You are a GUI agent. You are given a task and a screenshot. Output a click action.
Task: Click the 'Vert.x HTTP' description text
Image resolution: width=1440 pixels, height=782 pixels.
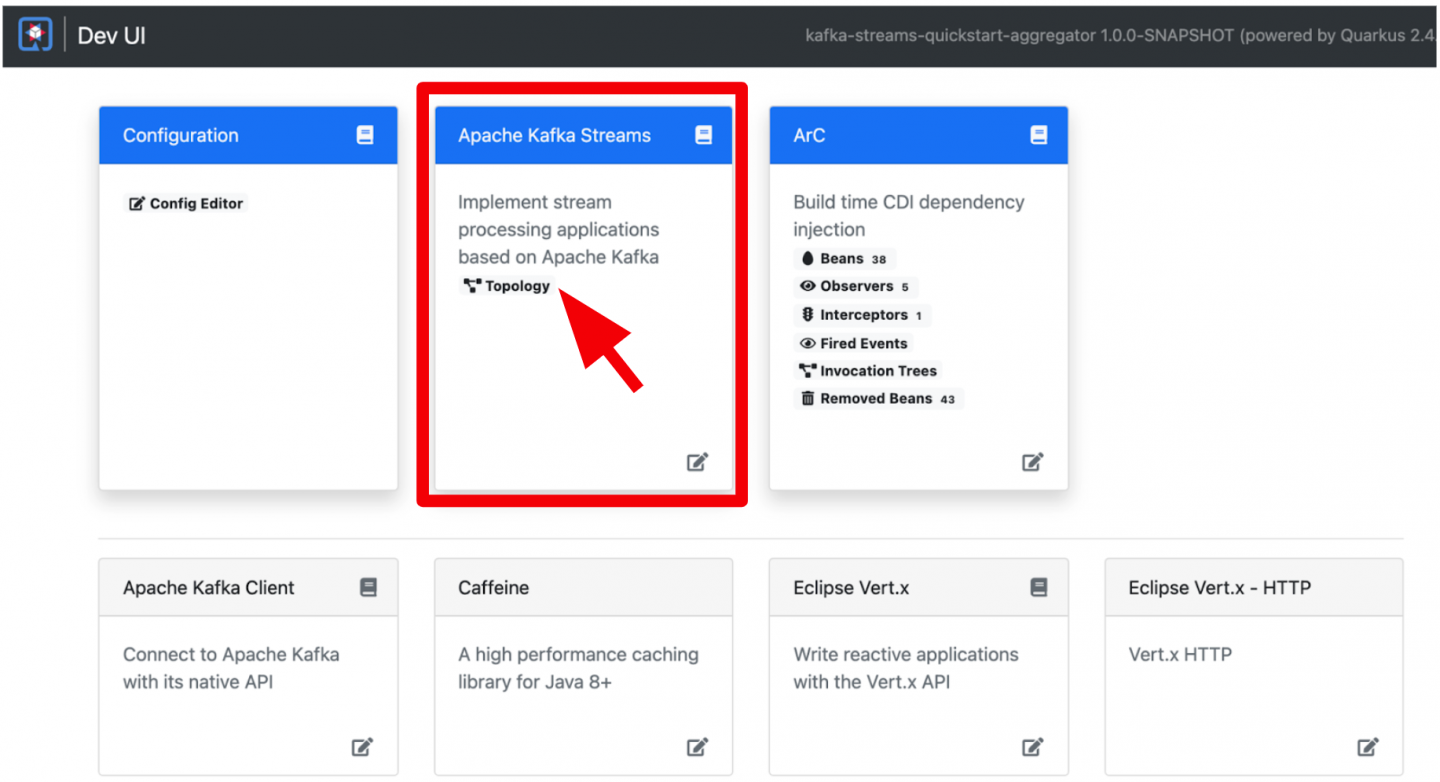pyautogui.click(x=1180, y=655)
